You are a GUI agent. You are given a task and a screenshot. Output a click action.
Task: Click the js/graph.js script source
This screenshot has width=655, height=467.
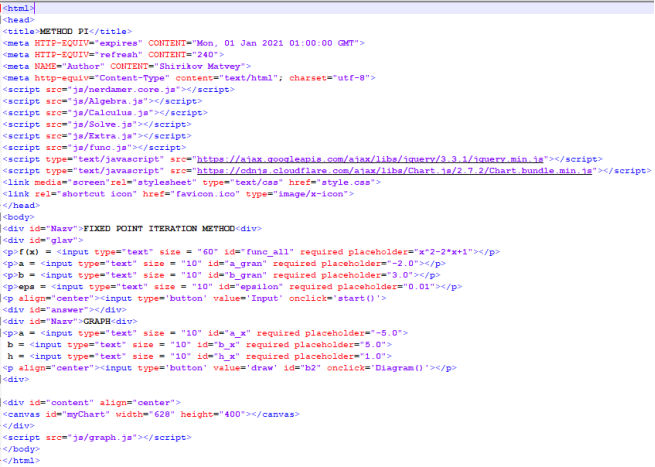tap(104, 438)
